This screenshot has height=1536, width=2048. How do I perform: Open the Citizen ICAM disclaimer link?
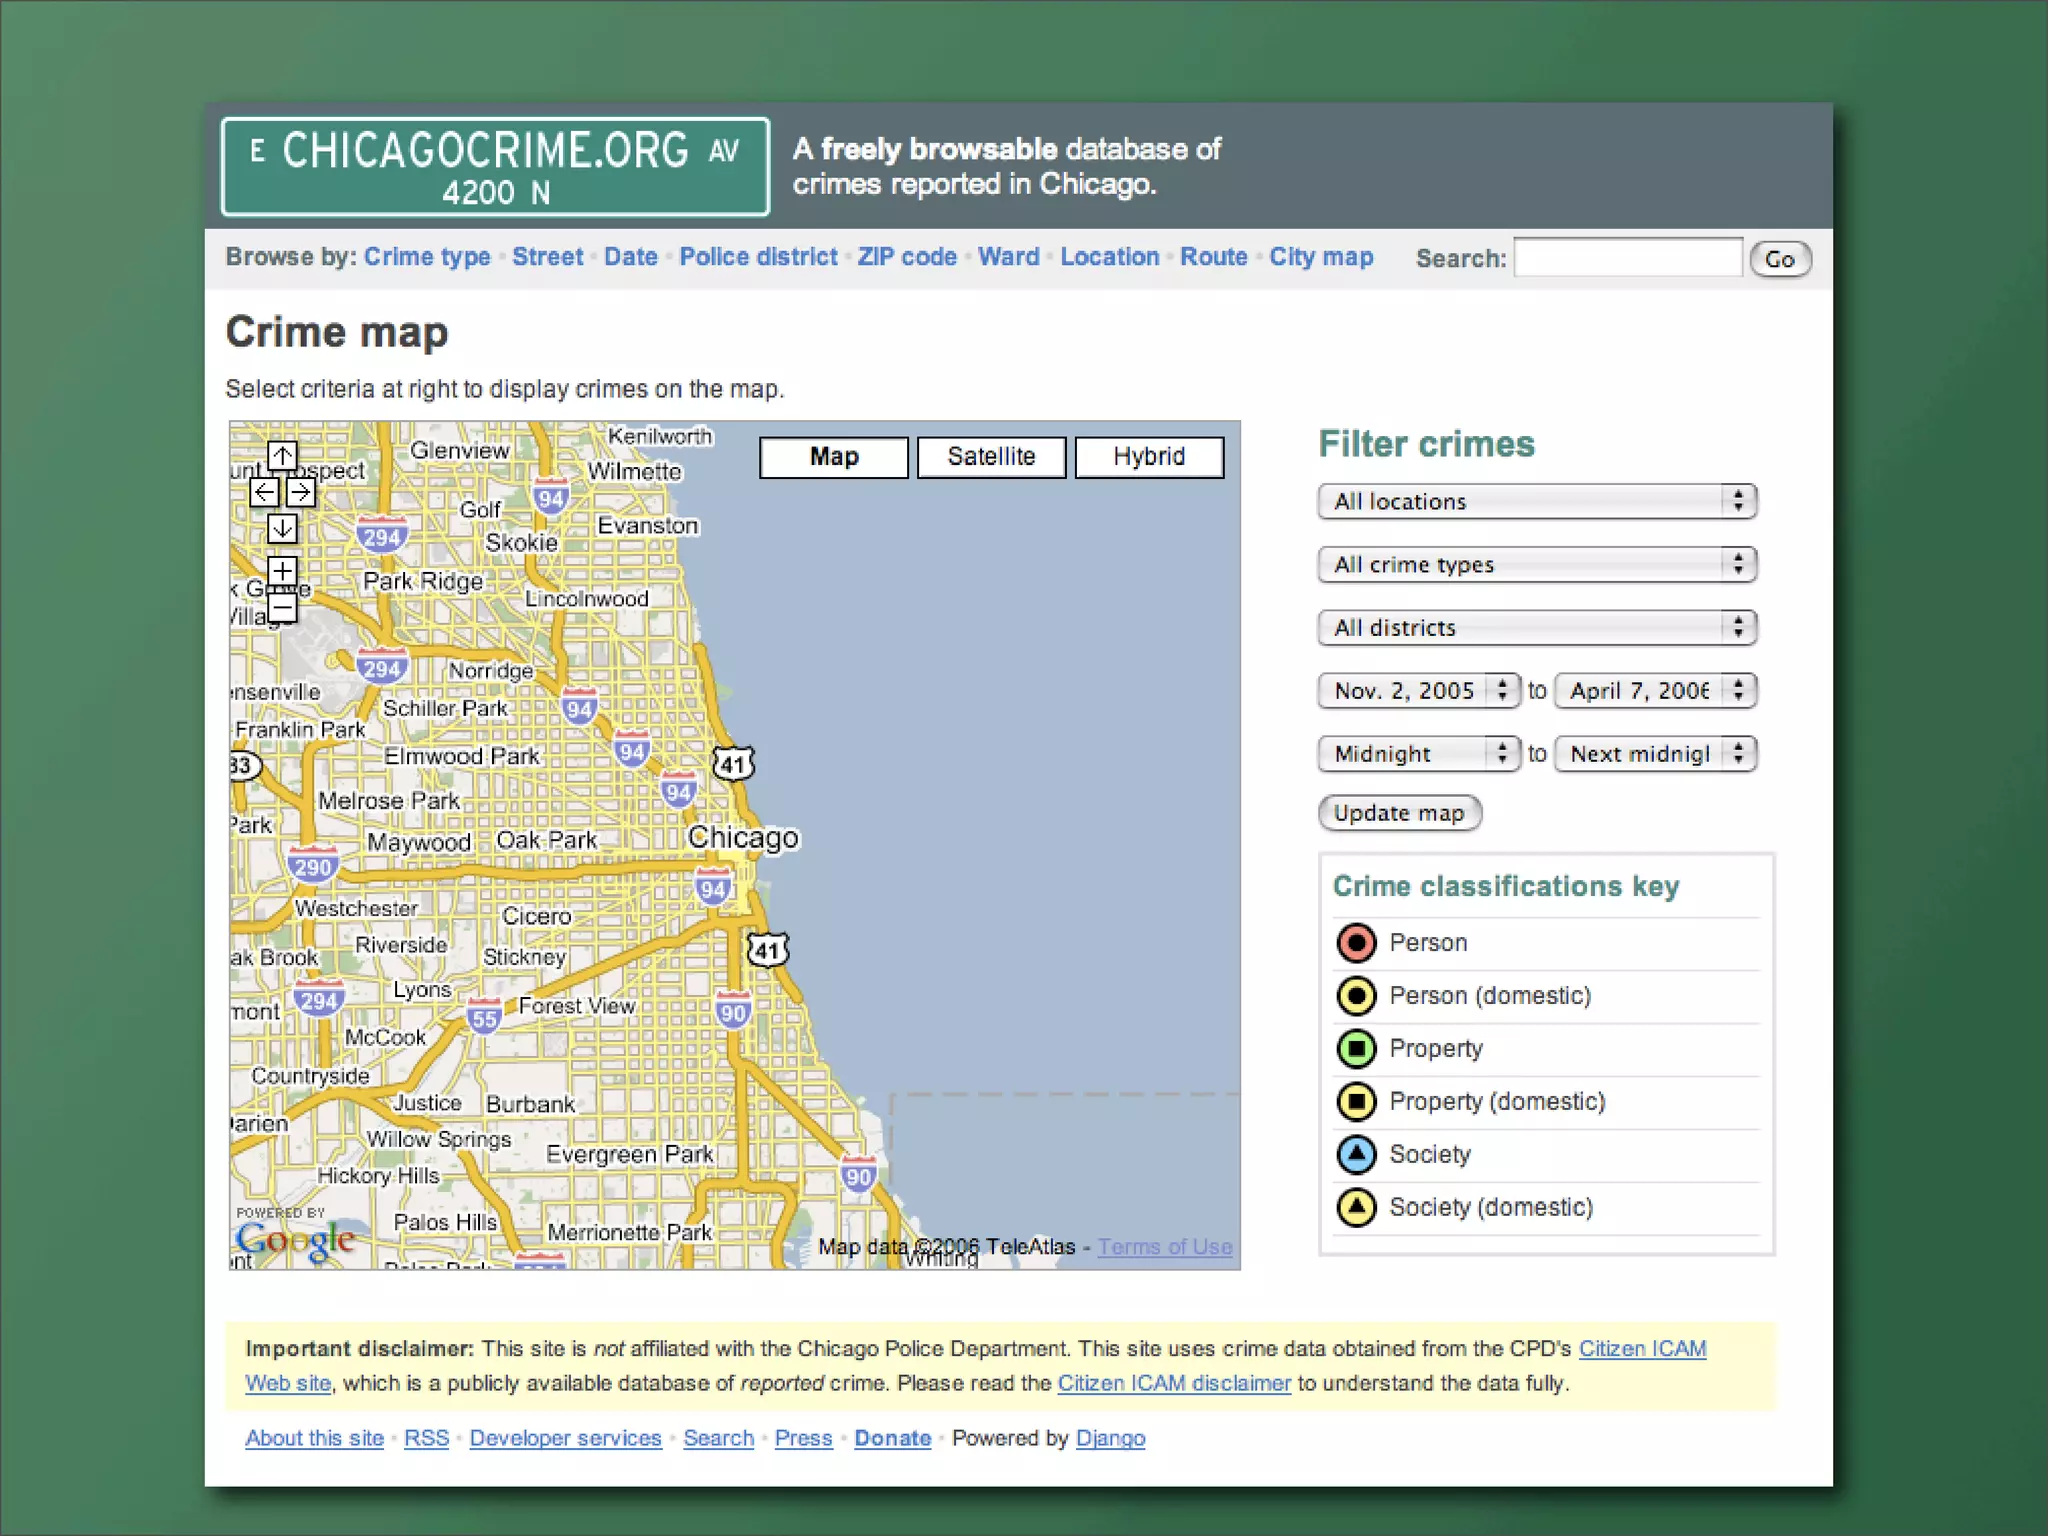(1174, 1383)
